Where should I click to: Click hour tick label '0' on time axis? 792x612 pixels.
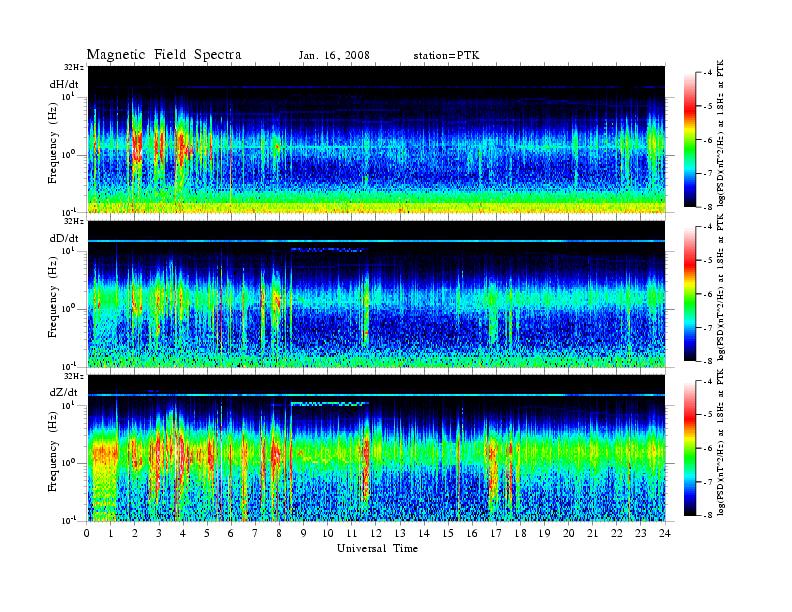87,533
